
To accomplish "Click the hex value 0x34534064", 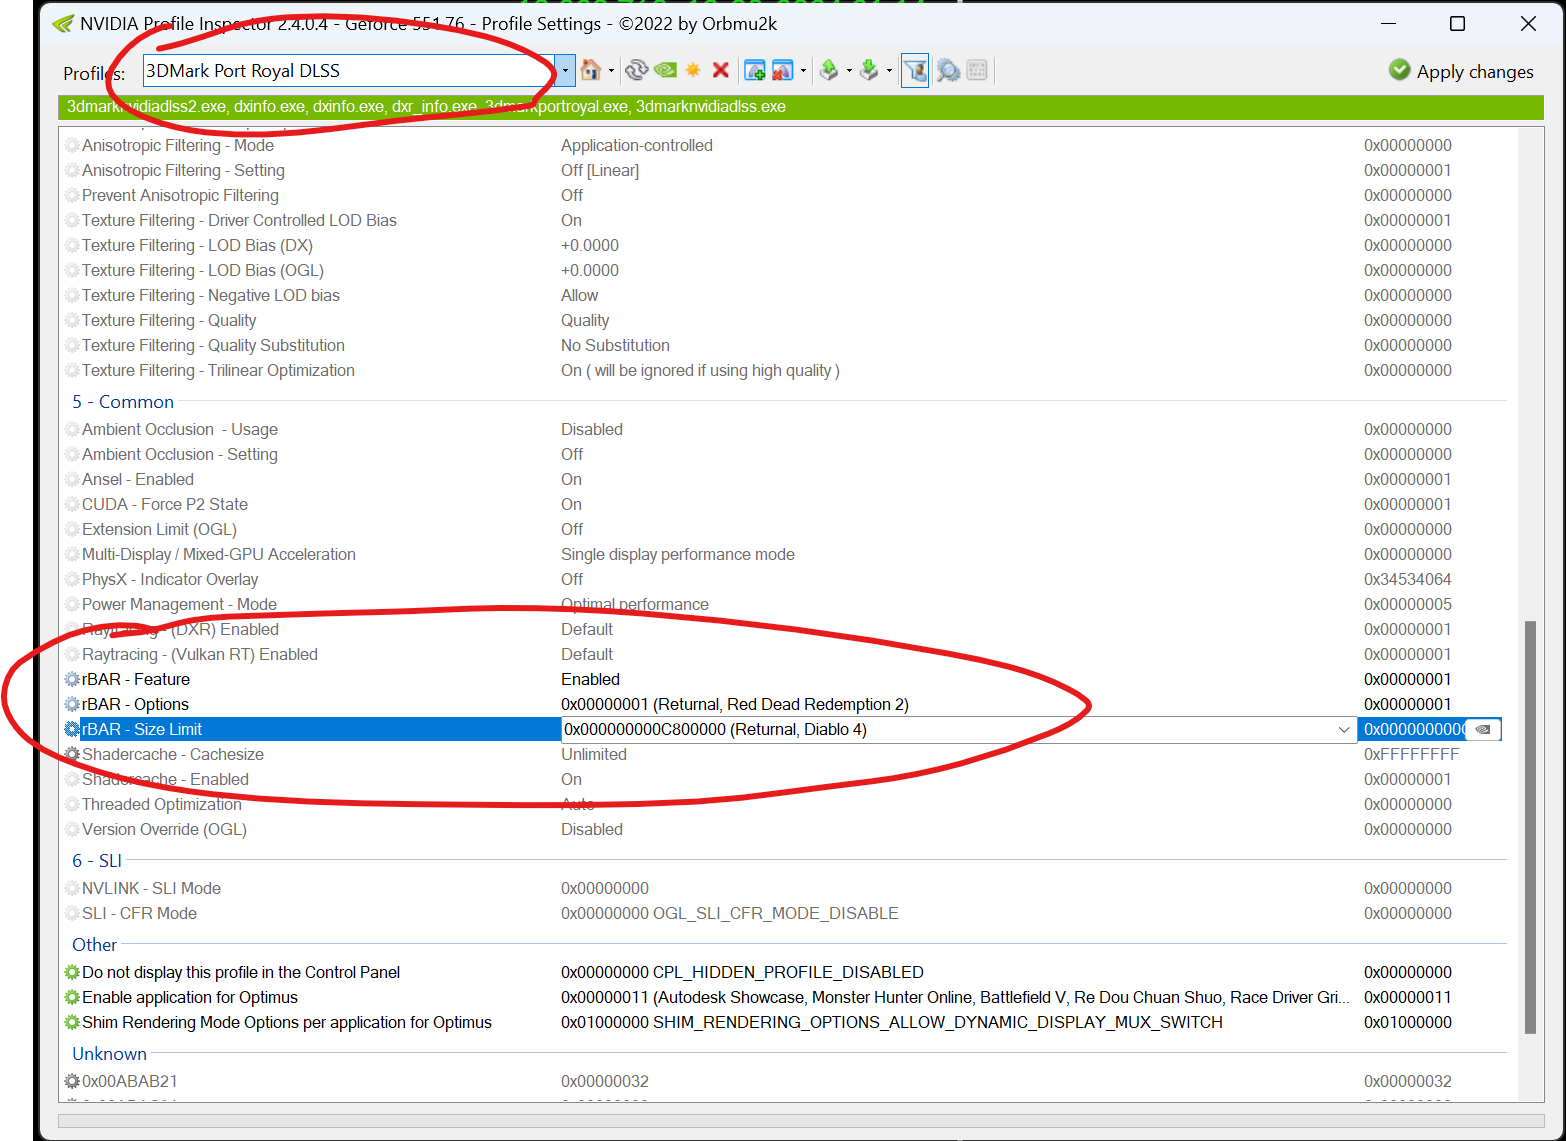I will [x=1408, y=580].
